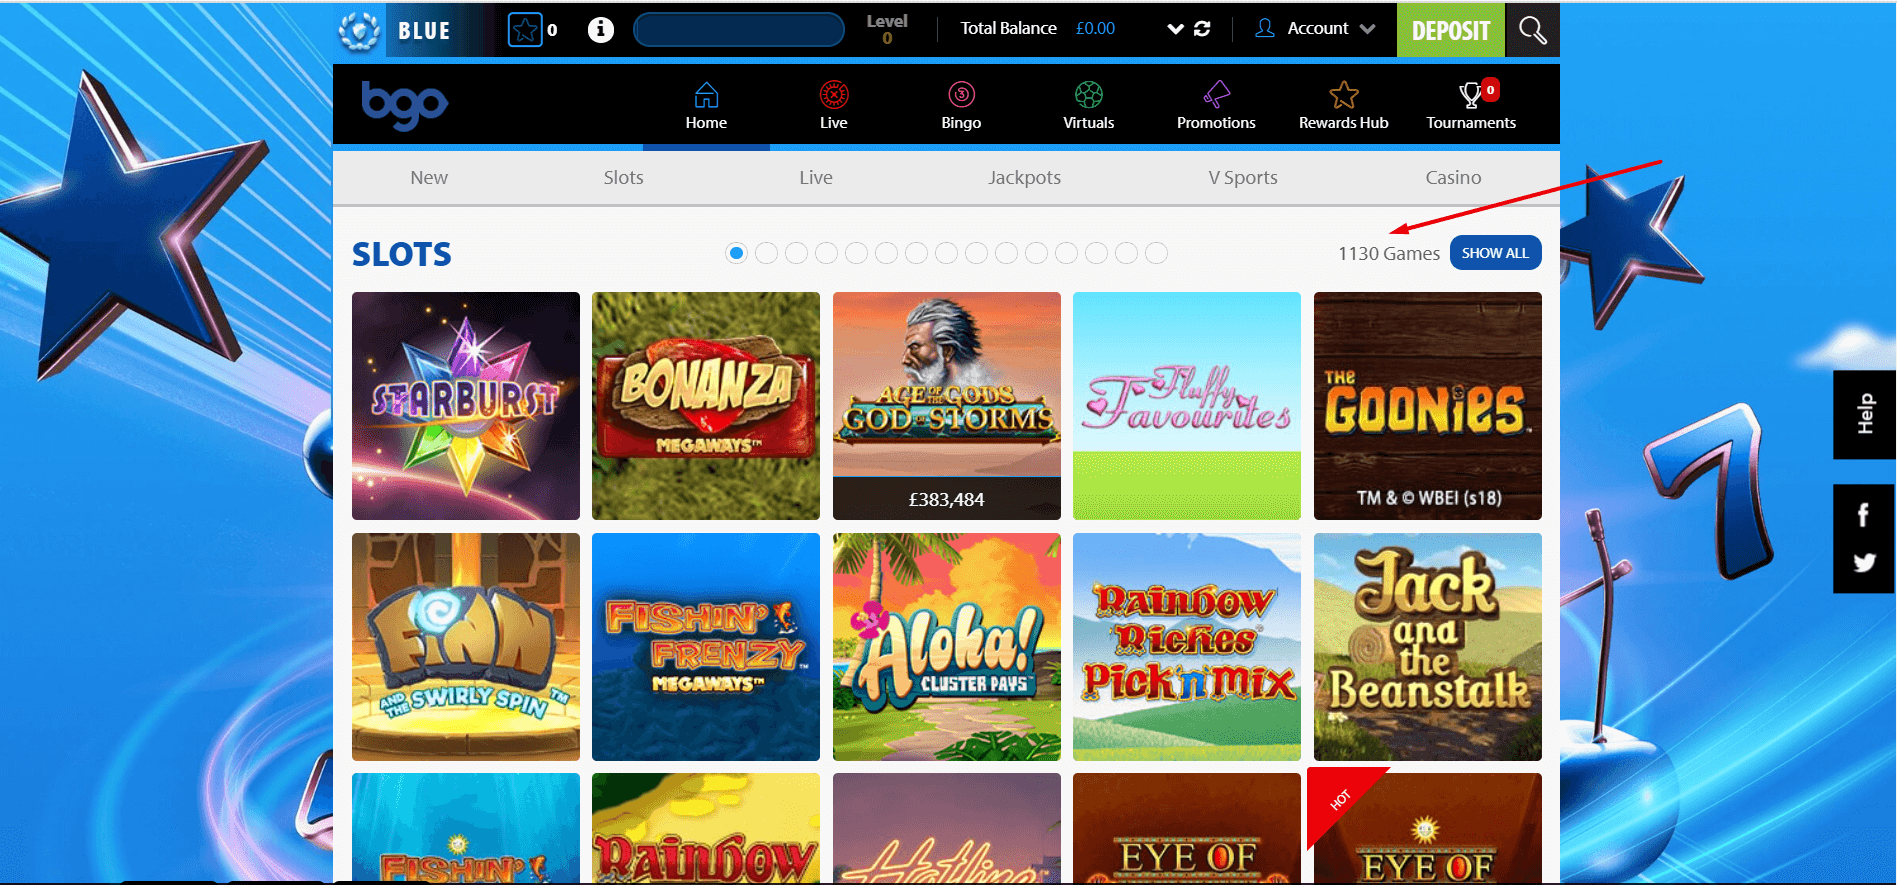Select the eighth slots carousel page dot
This screenshot has width=1897, height=885.
pyautogui.click(x=947, y=253)
